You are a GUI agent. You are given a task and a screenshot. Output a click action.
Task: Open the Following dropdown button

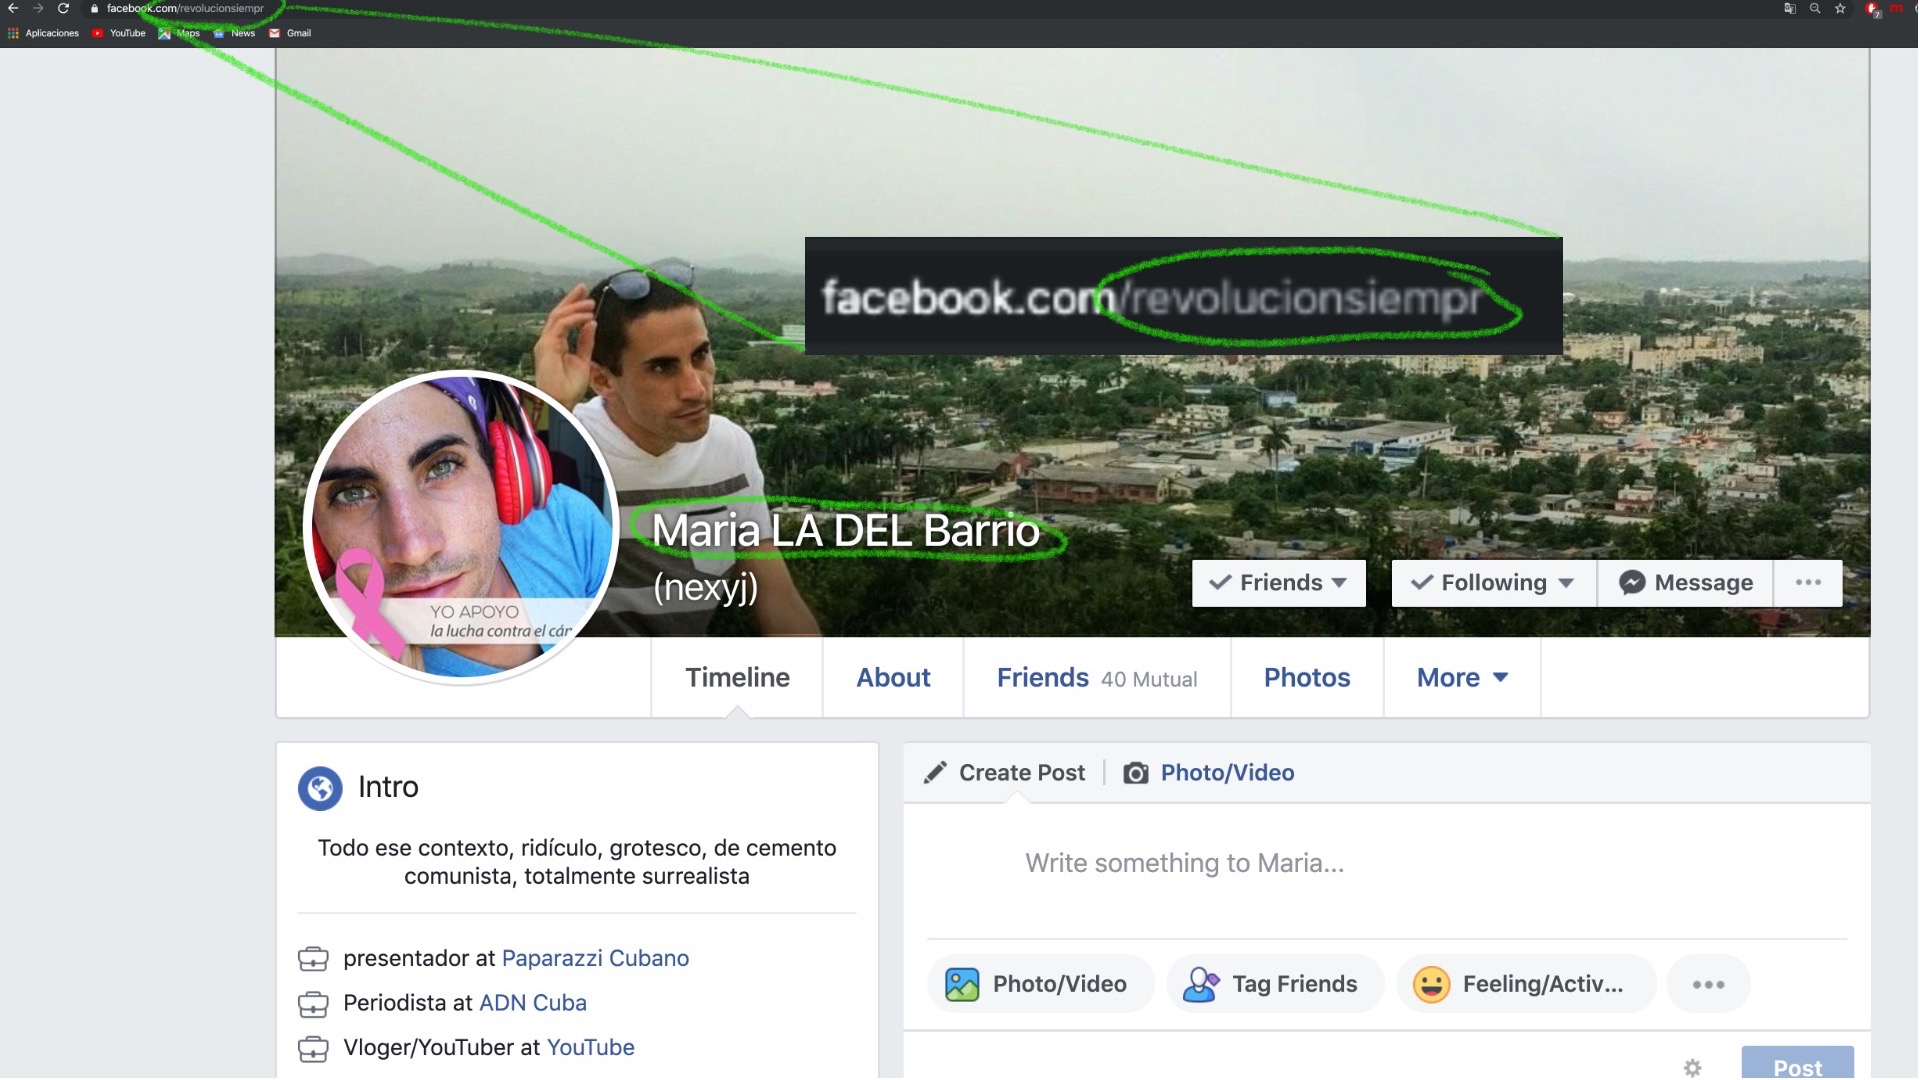coord(1494,583)
